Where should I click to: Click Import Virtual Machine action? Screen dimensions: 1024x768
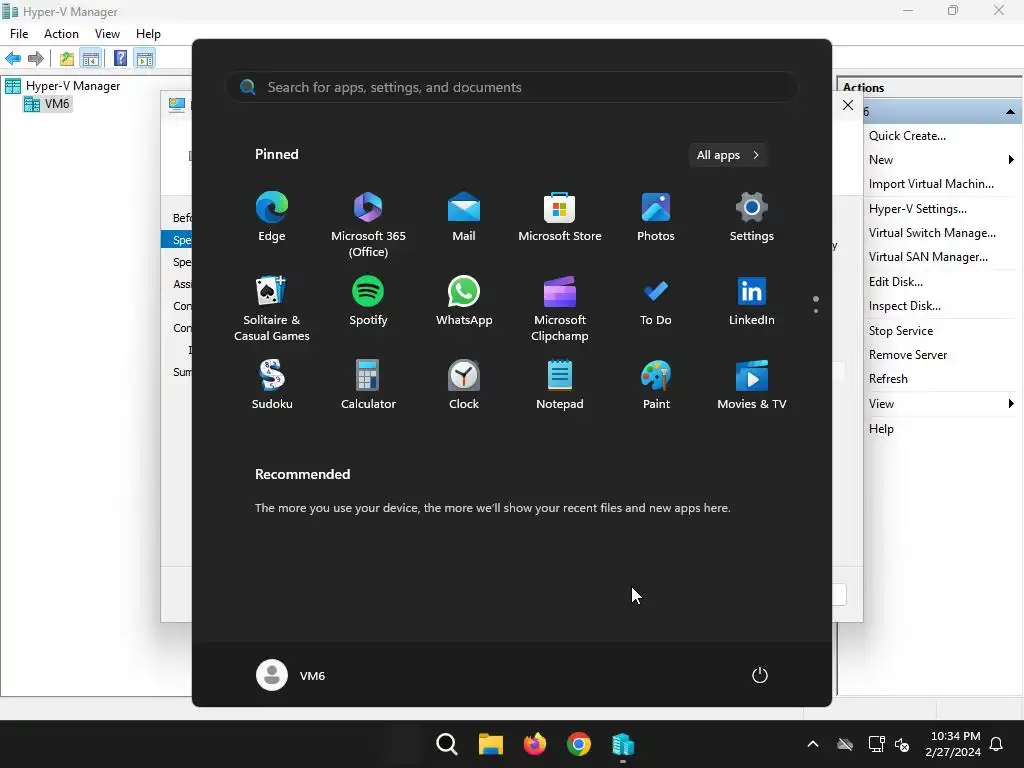pos(931,184)
